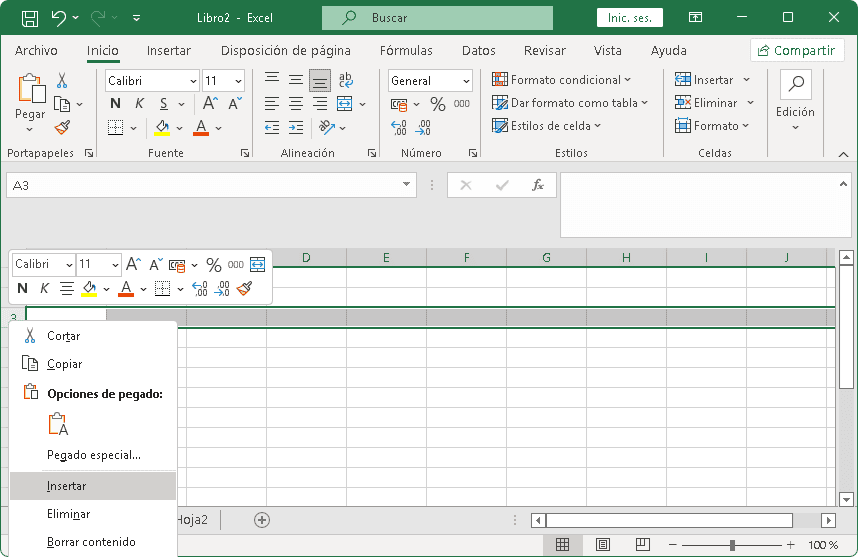The image size is (858, 557).
Task: Expand the Edición group dropdown
Action: (795, 127)
